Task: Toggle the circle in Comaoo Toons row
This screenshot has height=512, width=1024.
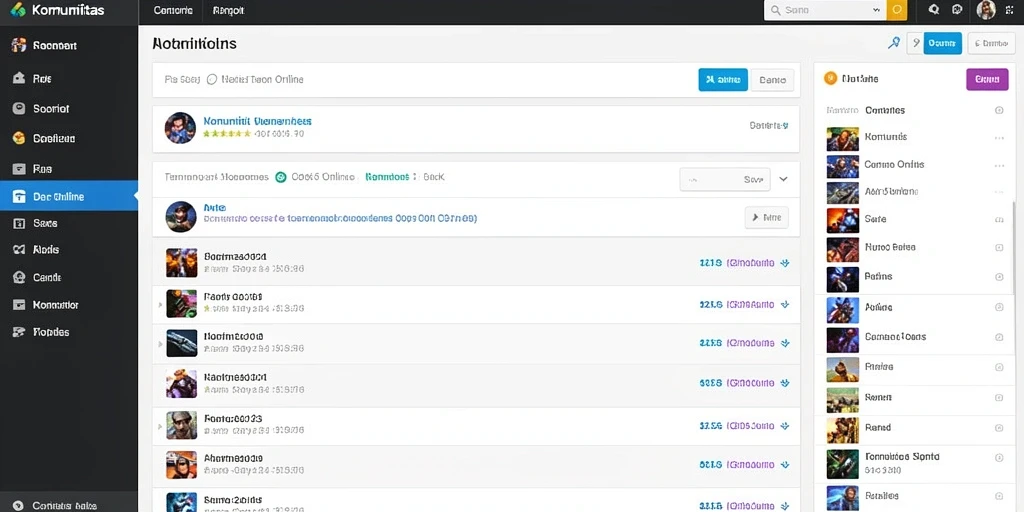Action: click(x=999, y=337)
